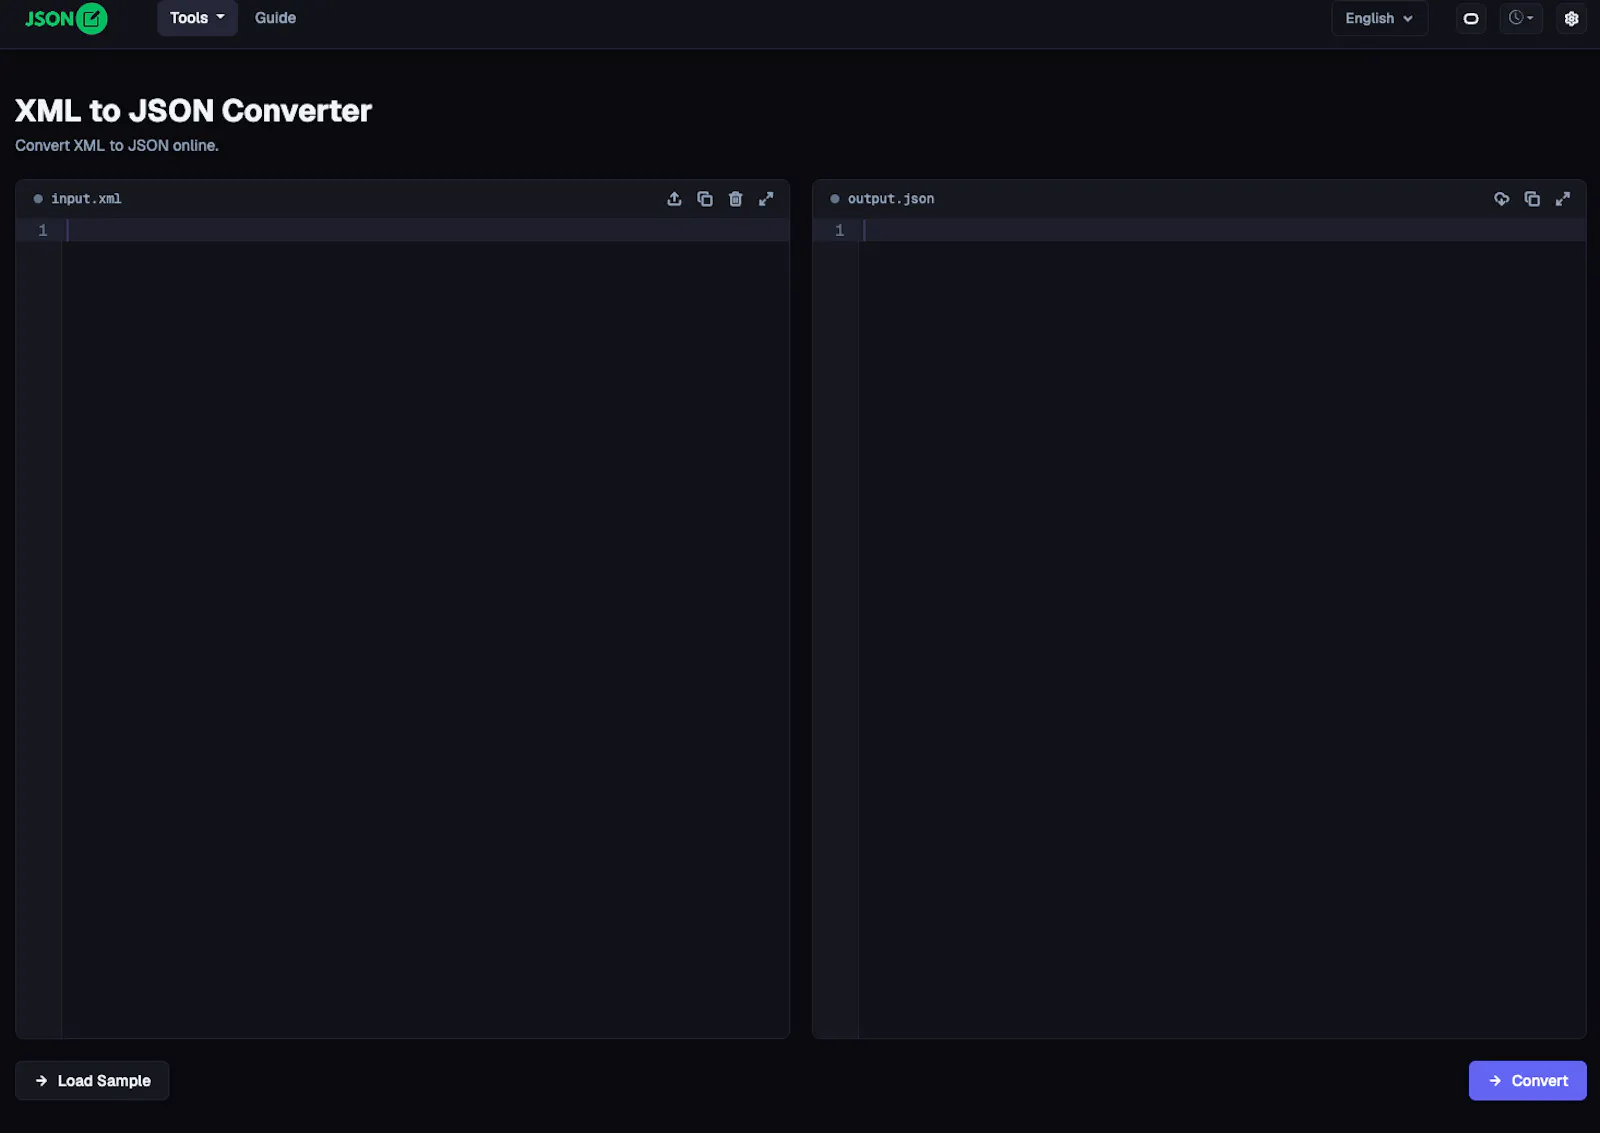Screen dimensions: 1600x1133
Task: Open the theme mode dropdown
Action: [x=1521, y=18]
